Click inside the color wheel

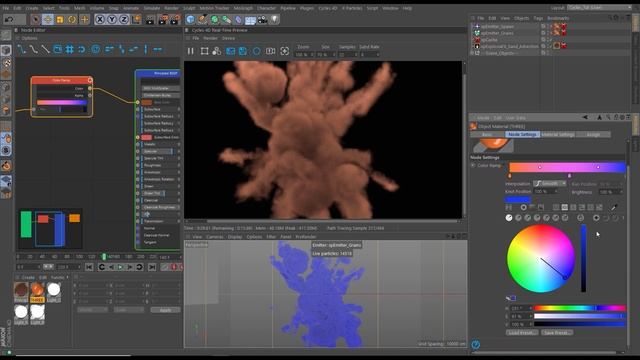[x=541, y=258]
